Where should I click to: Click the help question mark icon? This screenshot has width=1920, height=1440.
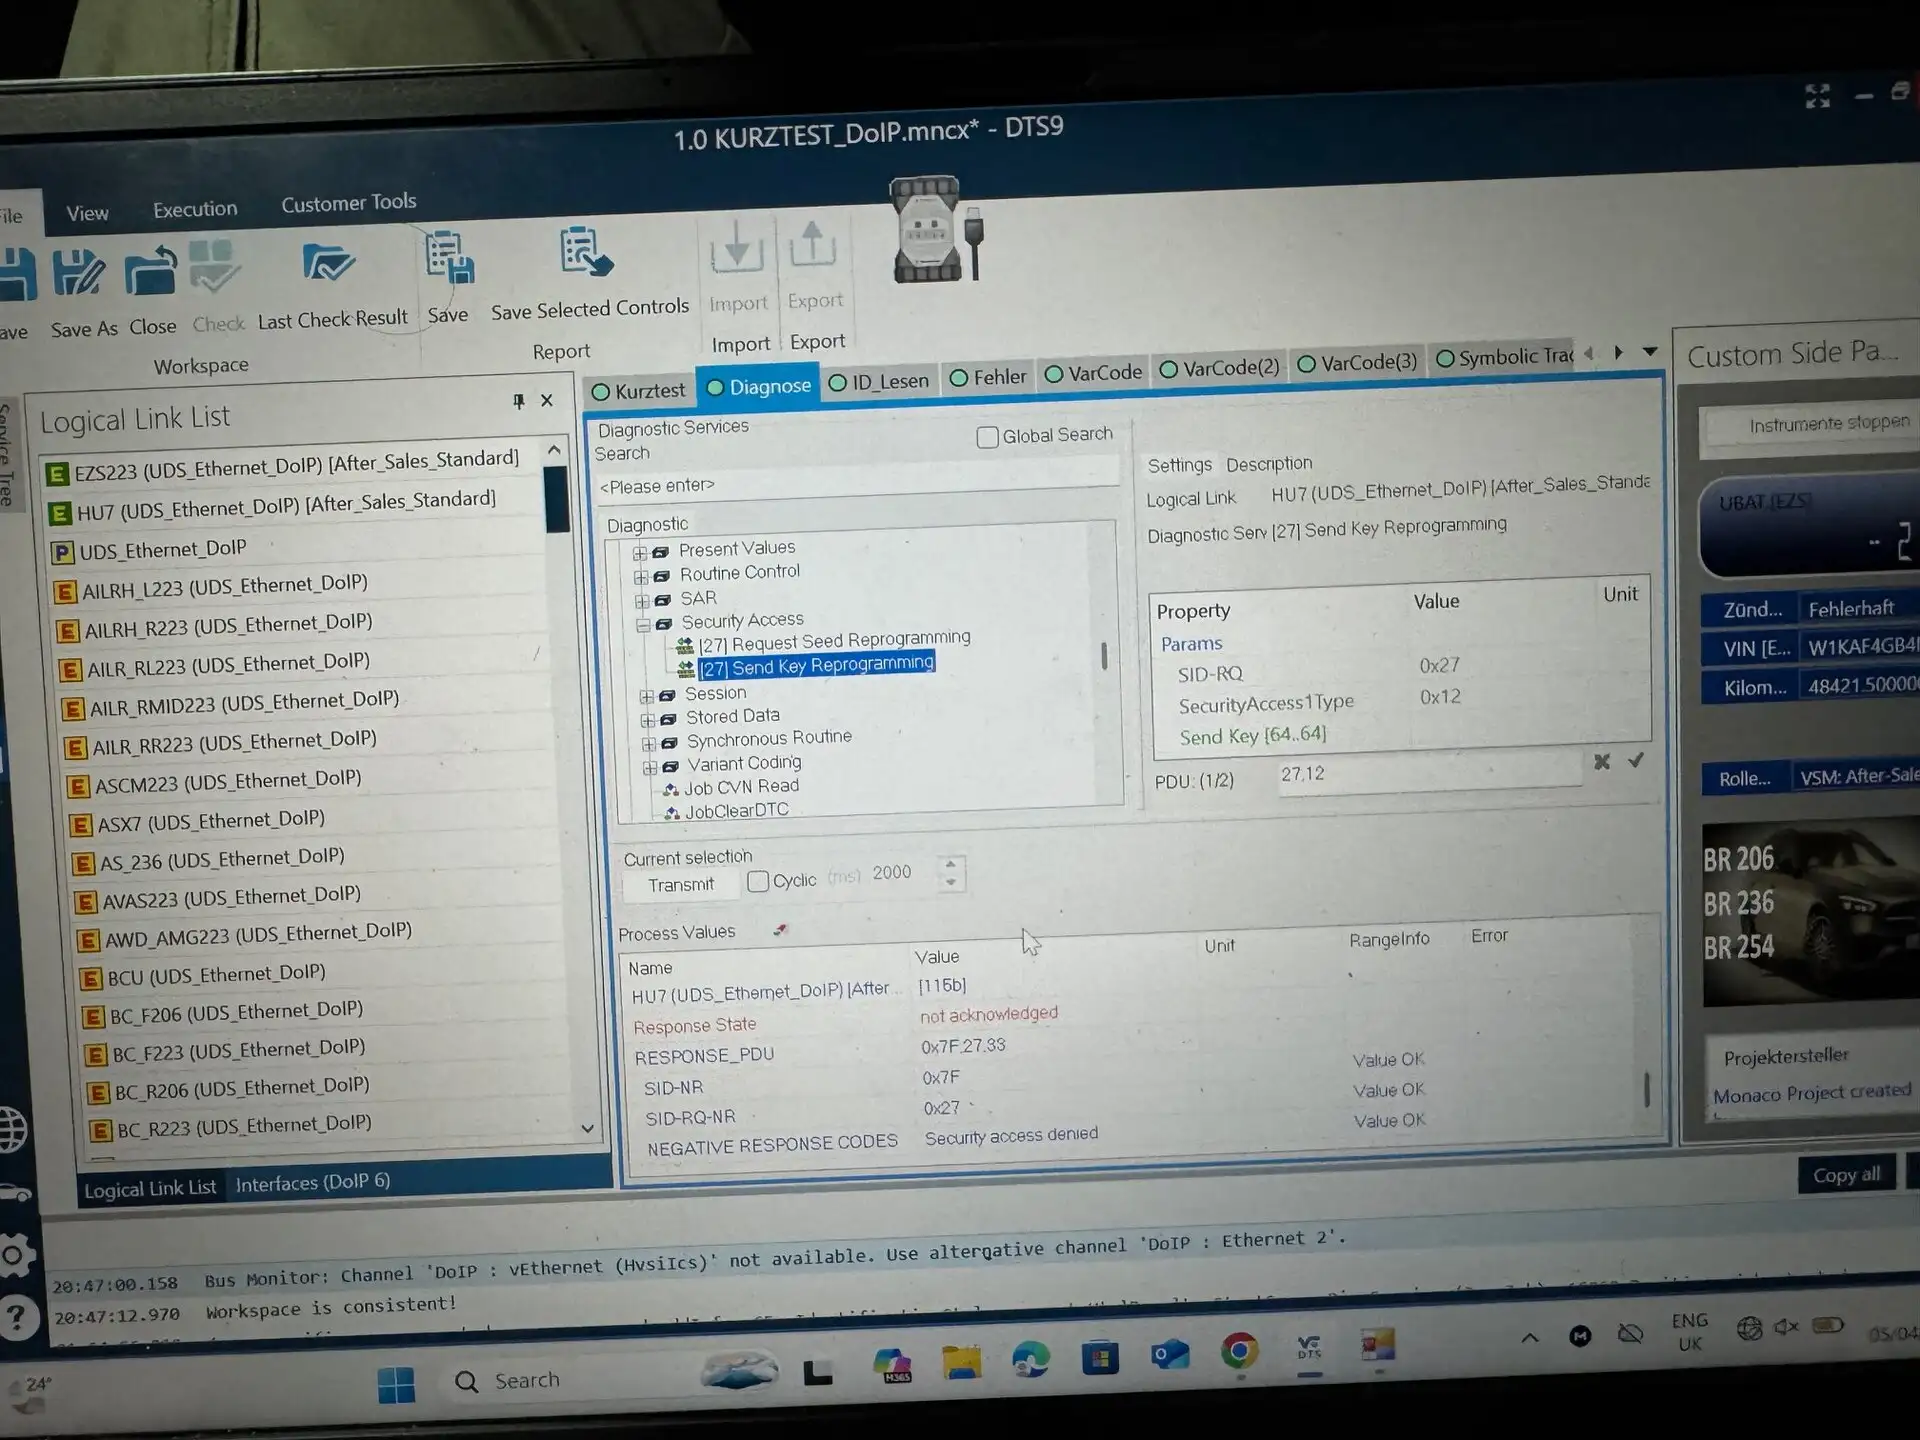click(17, 1318)
